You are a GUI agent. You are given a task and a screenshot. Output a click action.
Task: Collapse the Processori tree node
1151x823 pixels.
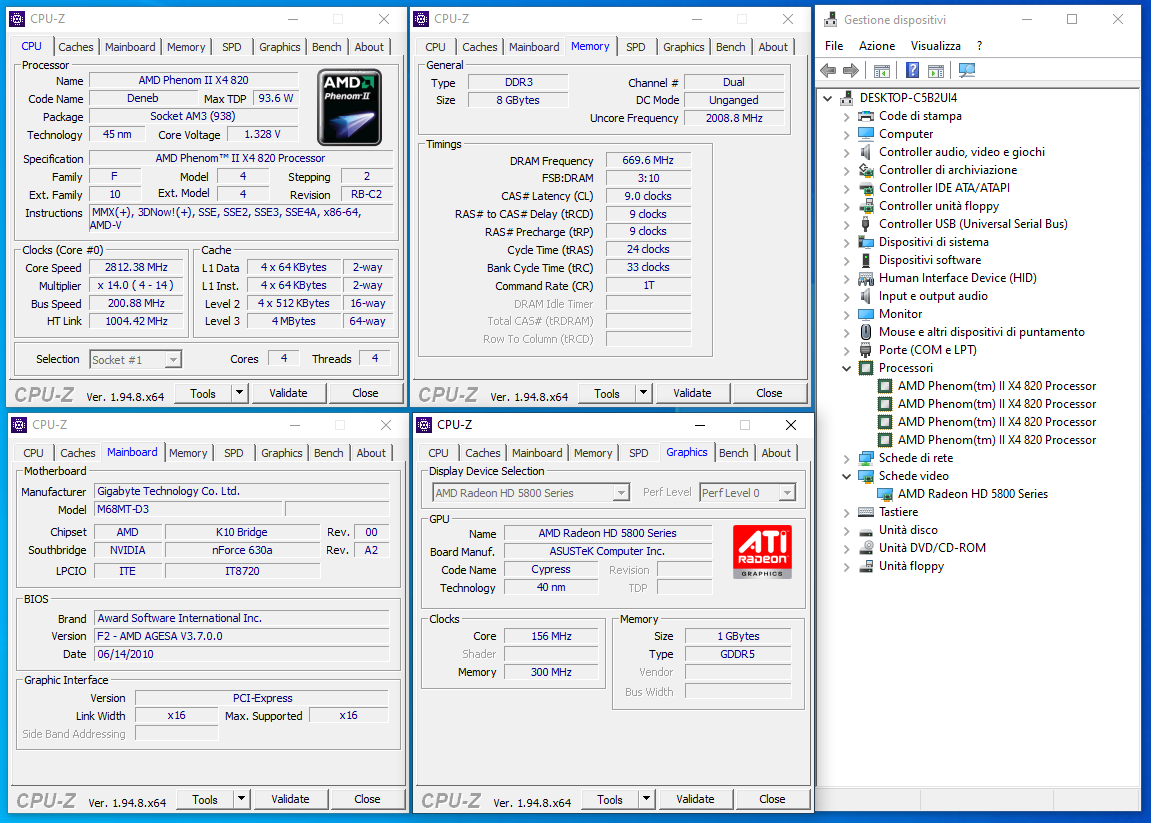(x=846, y=368)
